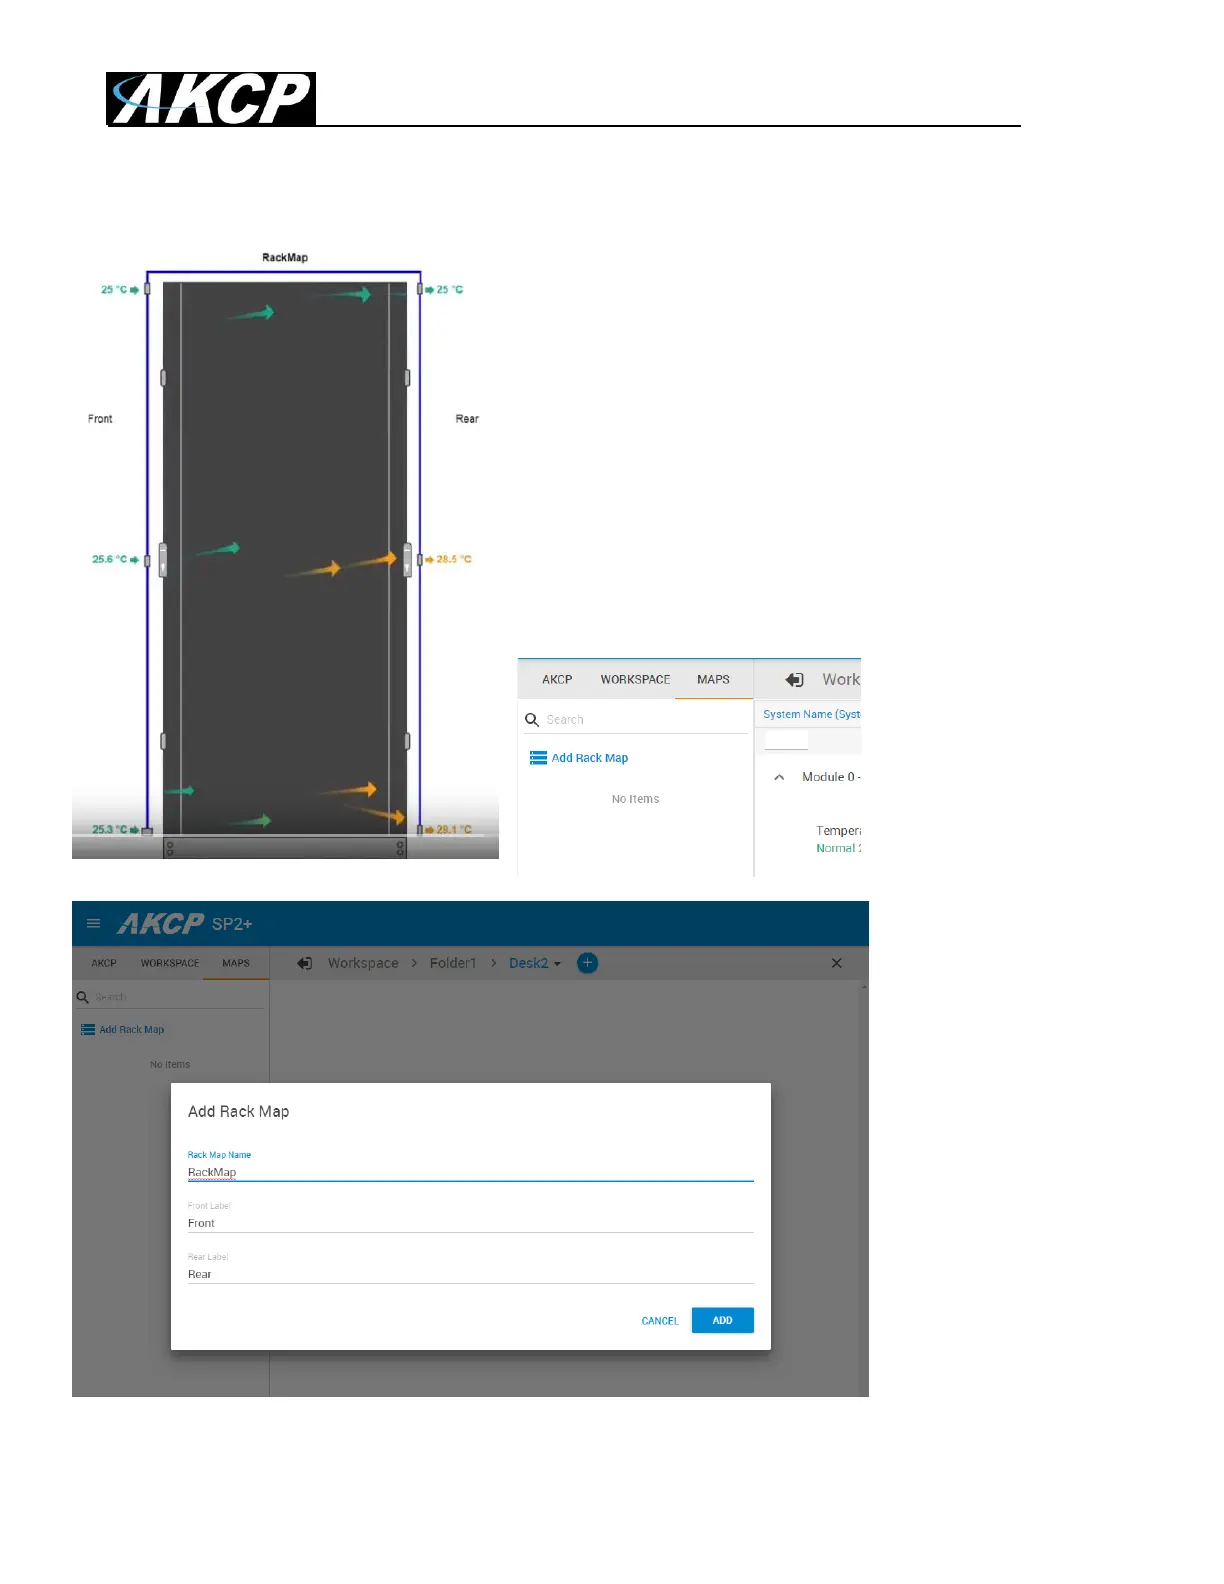Screen dimensions: 1224x1584
Task: Click the green 'Normal' status text
Action: (838, 848)
